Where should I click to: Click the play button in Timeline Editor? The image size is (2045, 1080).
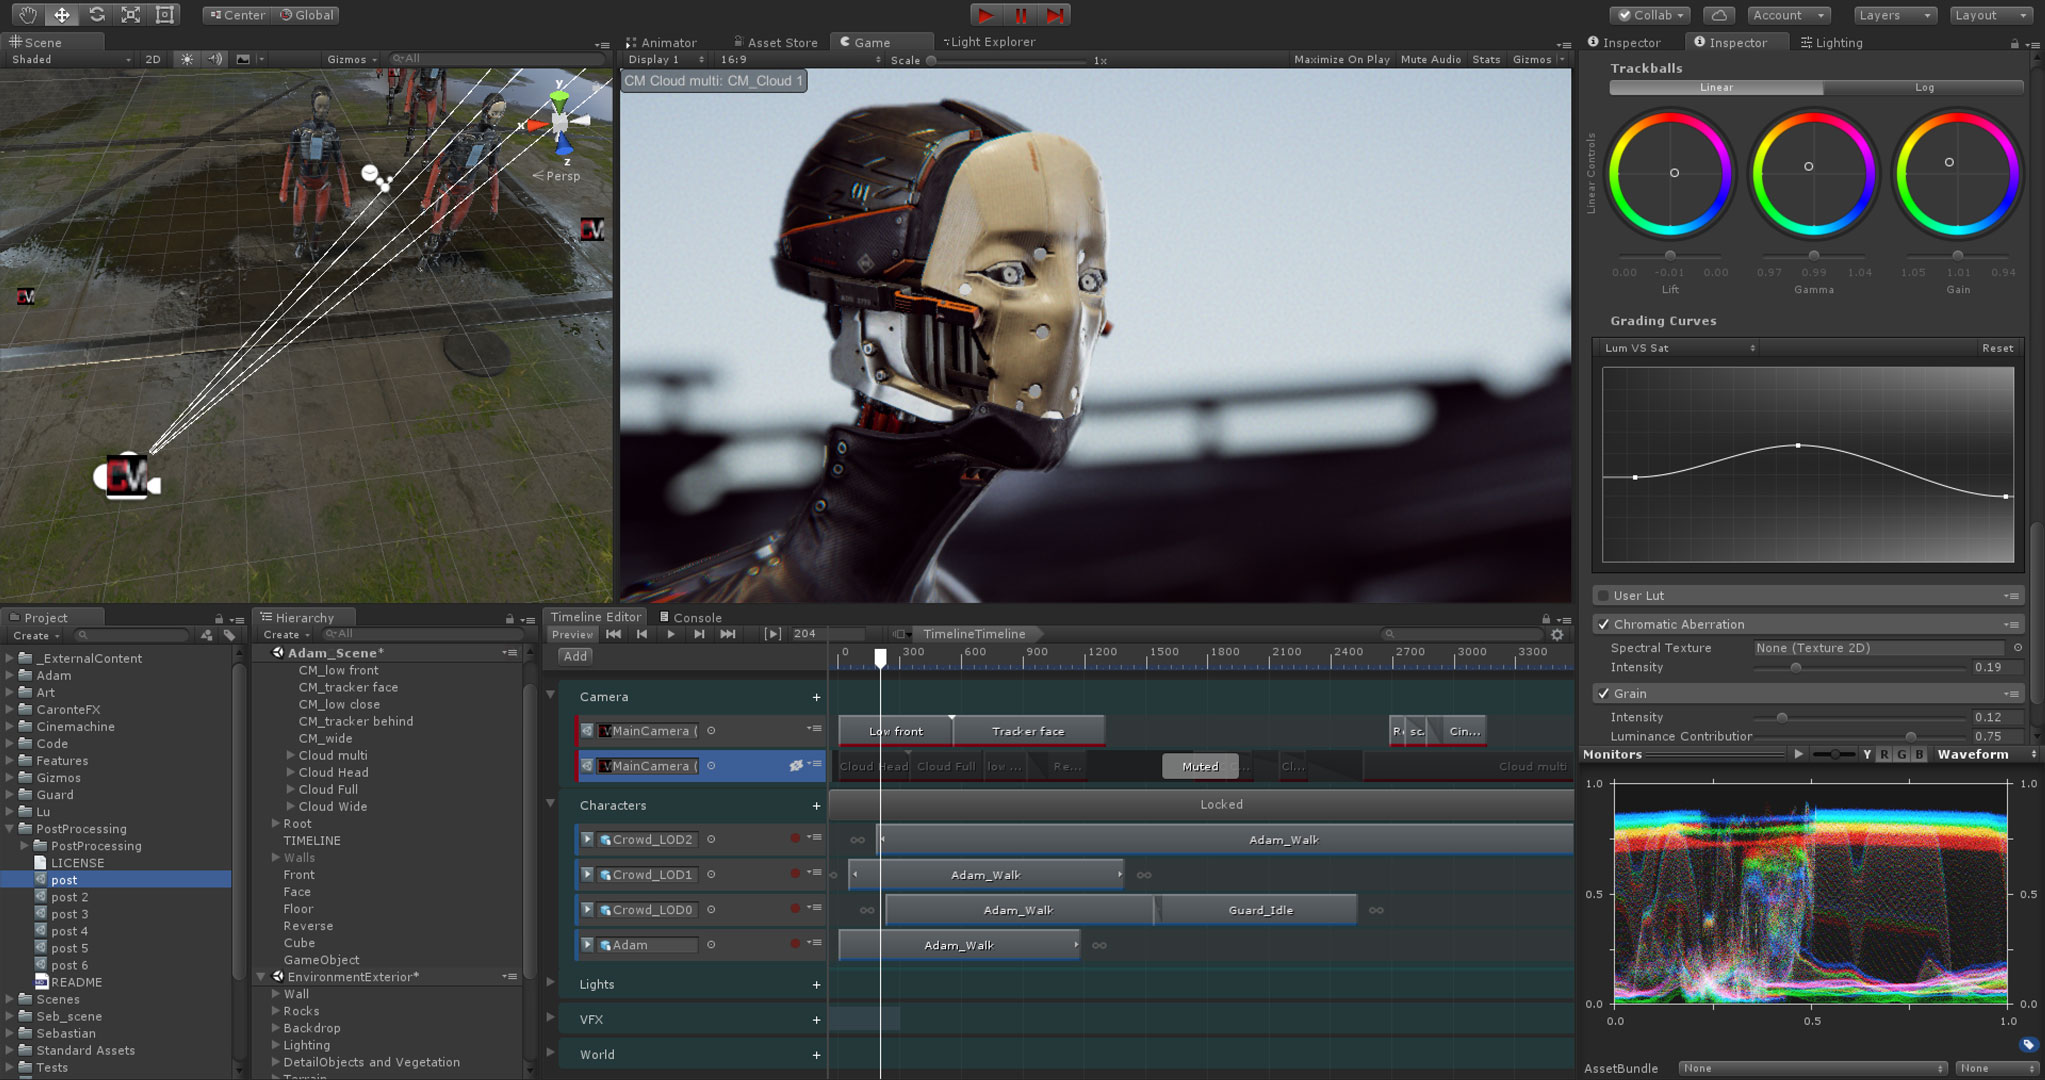tap(668, 633)
